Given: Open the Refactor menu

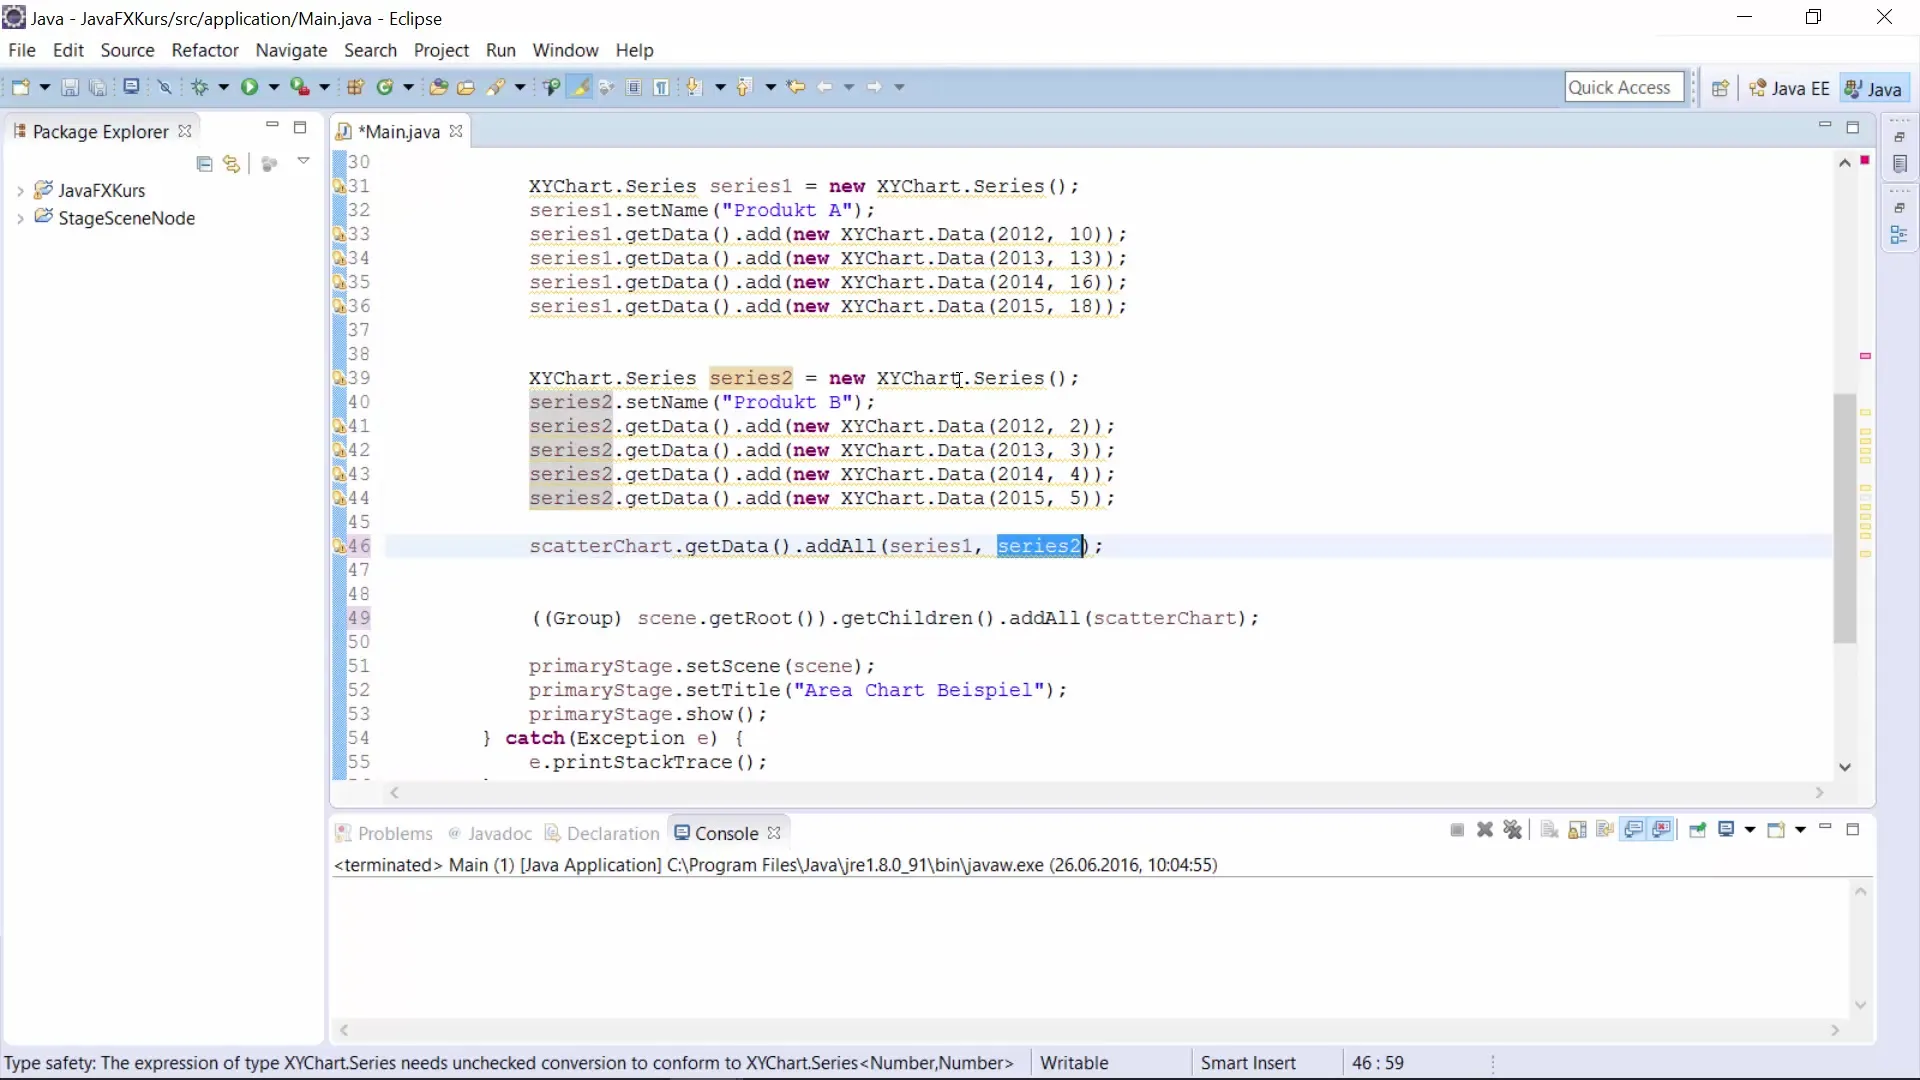Looking at the screenshot, I should click(x=205, y=50).
